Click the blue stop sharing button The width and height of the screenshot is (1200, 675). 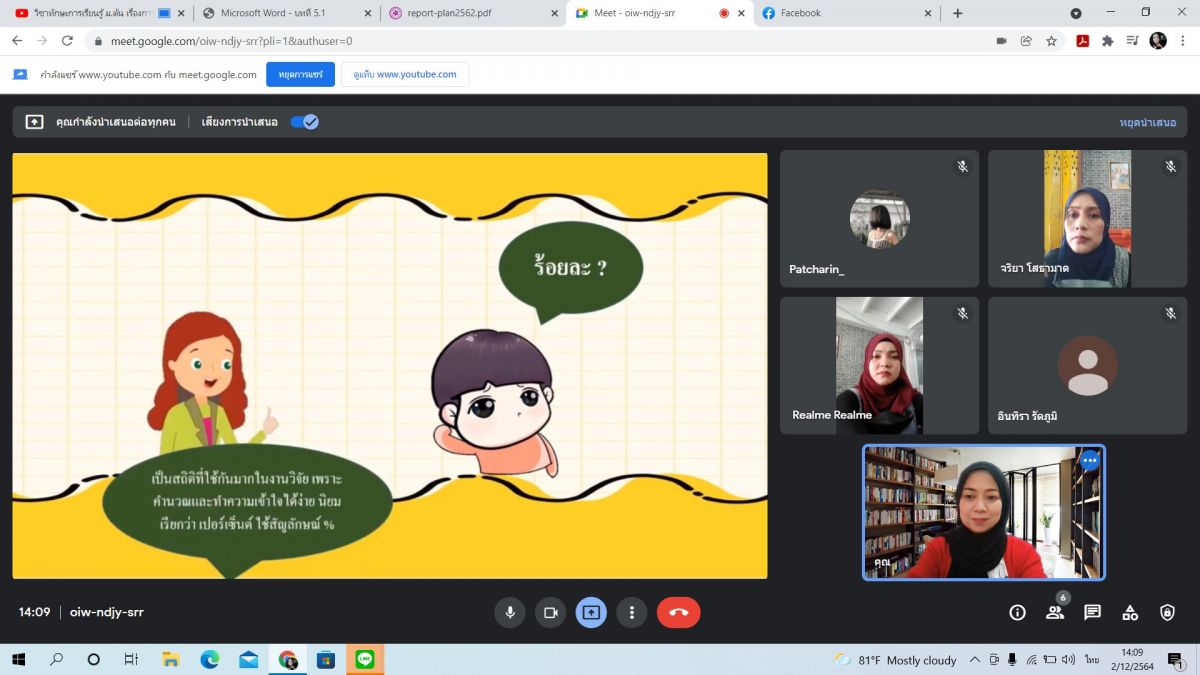(x=300, y=74)
